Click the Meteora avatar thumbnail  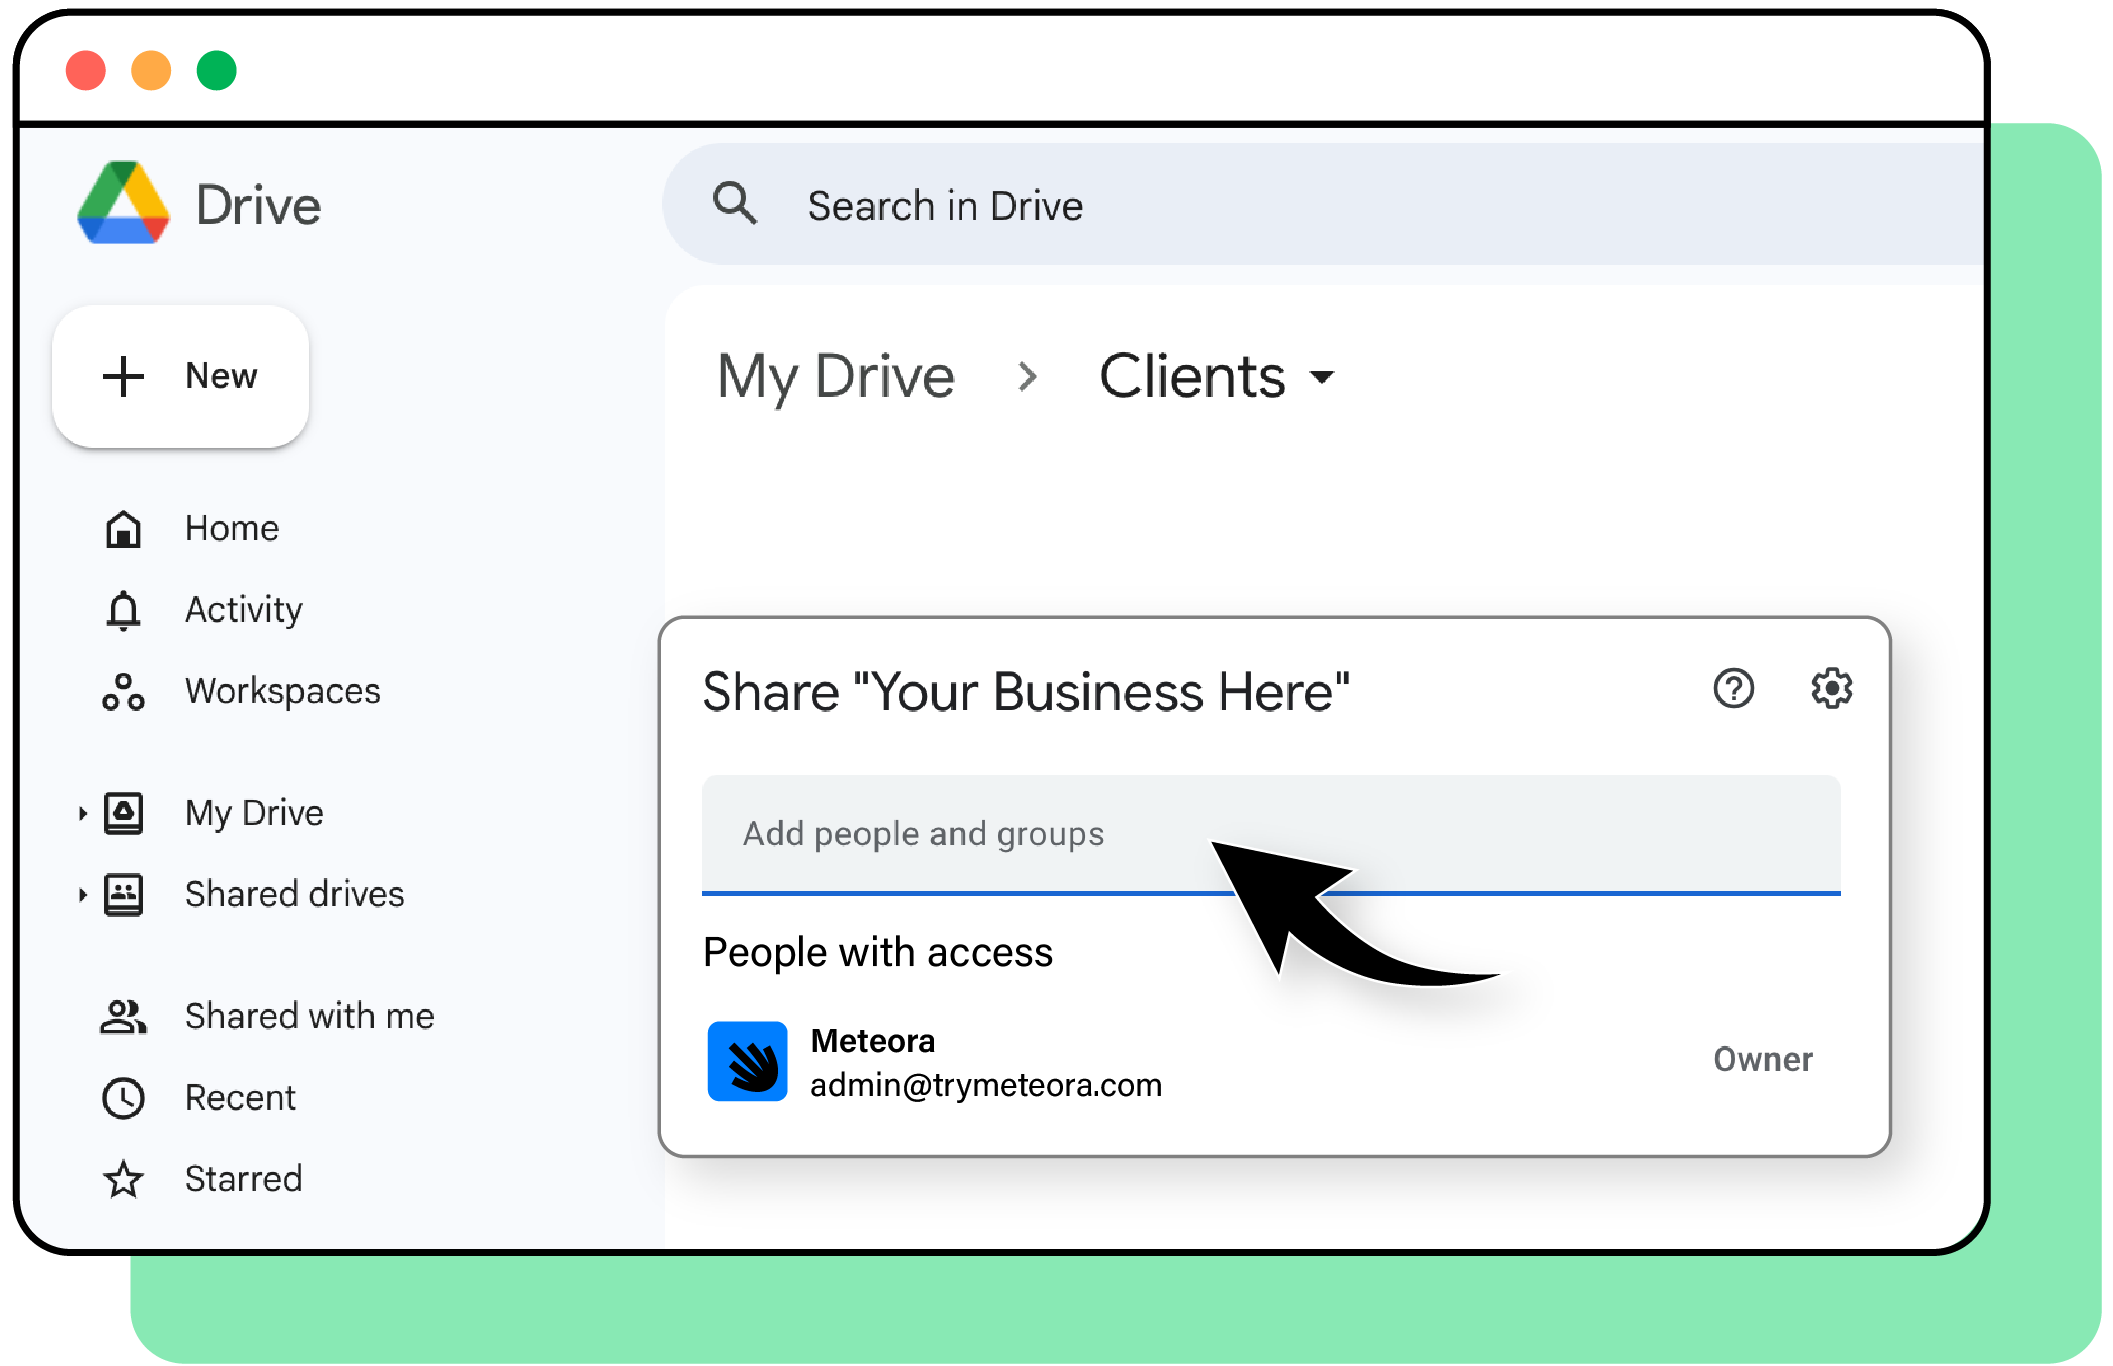click(x=747, y=1061)
